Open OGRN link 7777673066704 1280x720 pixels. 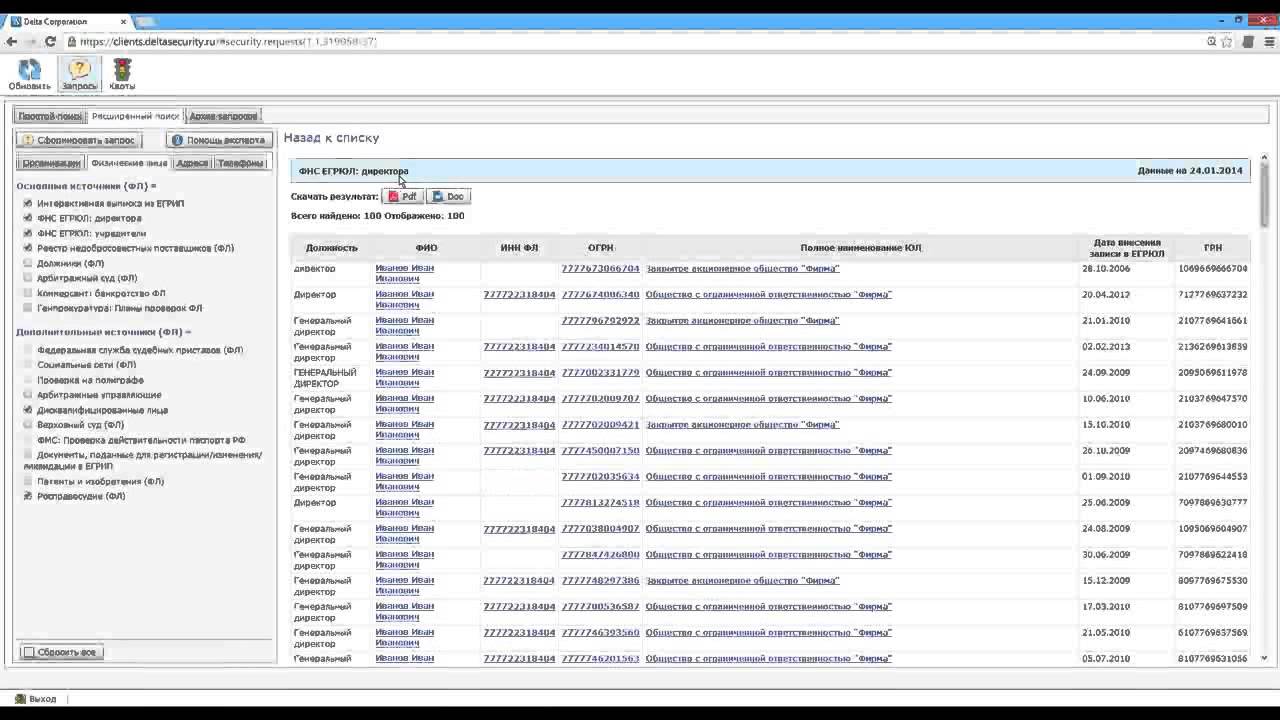point(600,269)
